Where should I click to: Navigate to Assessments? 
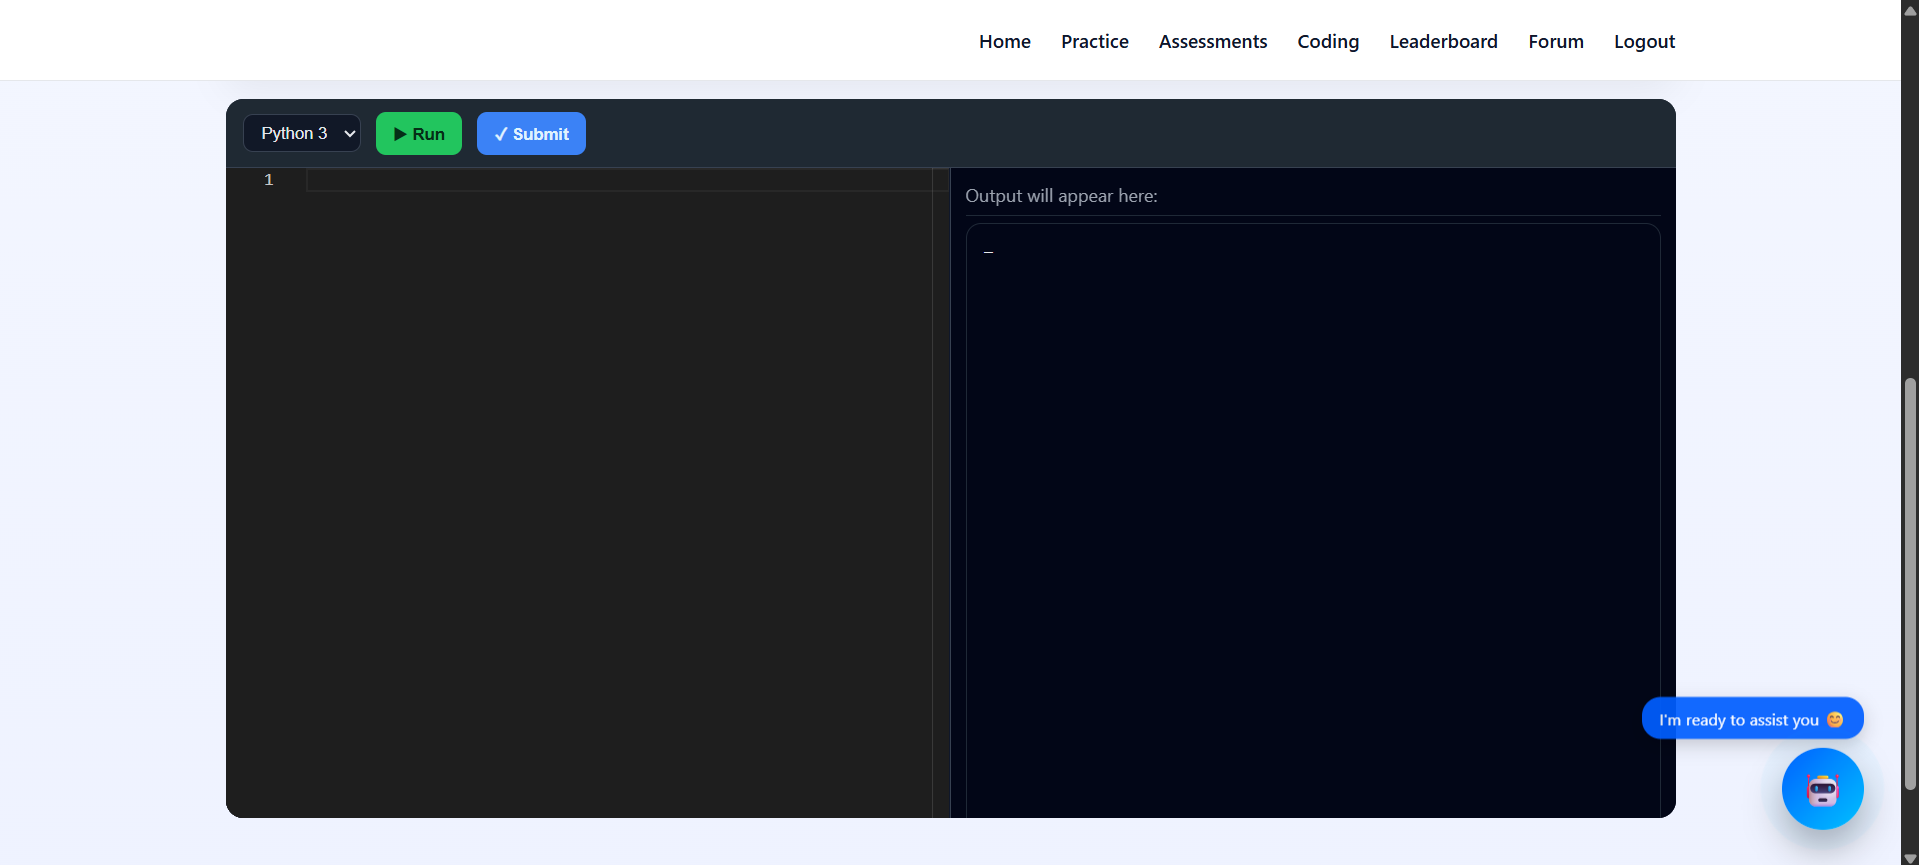[1212, 42]
